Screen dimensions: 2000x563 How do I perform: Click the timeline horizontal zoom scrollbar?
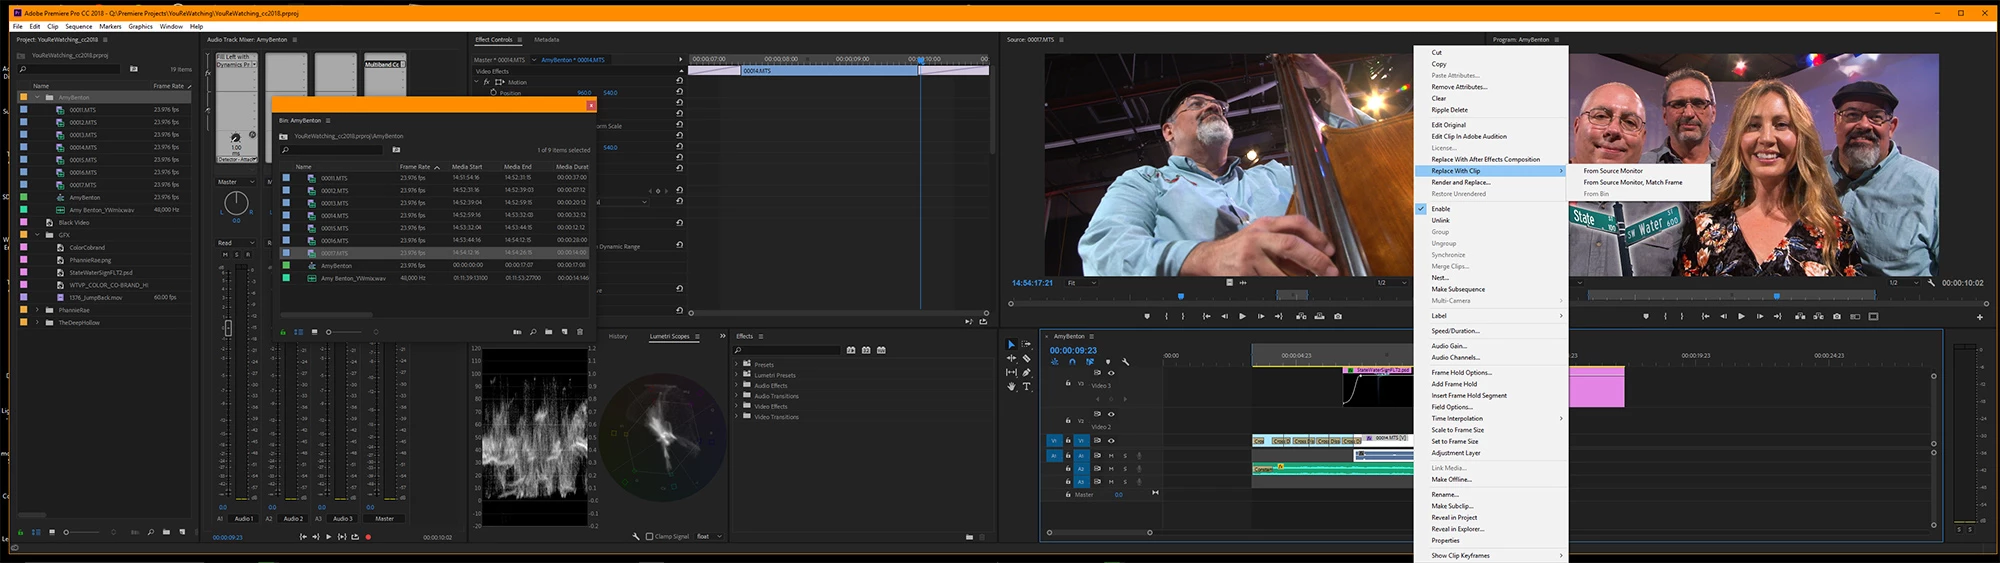click(x=1099, y=533)
